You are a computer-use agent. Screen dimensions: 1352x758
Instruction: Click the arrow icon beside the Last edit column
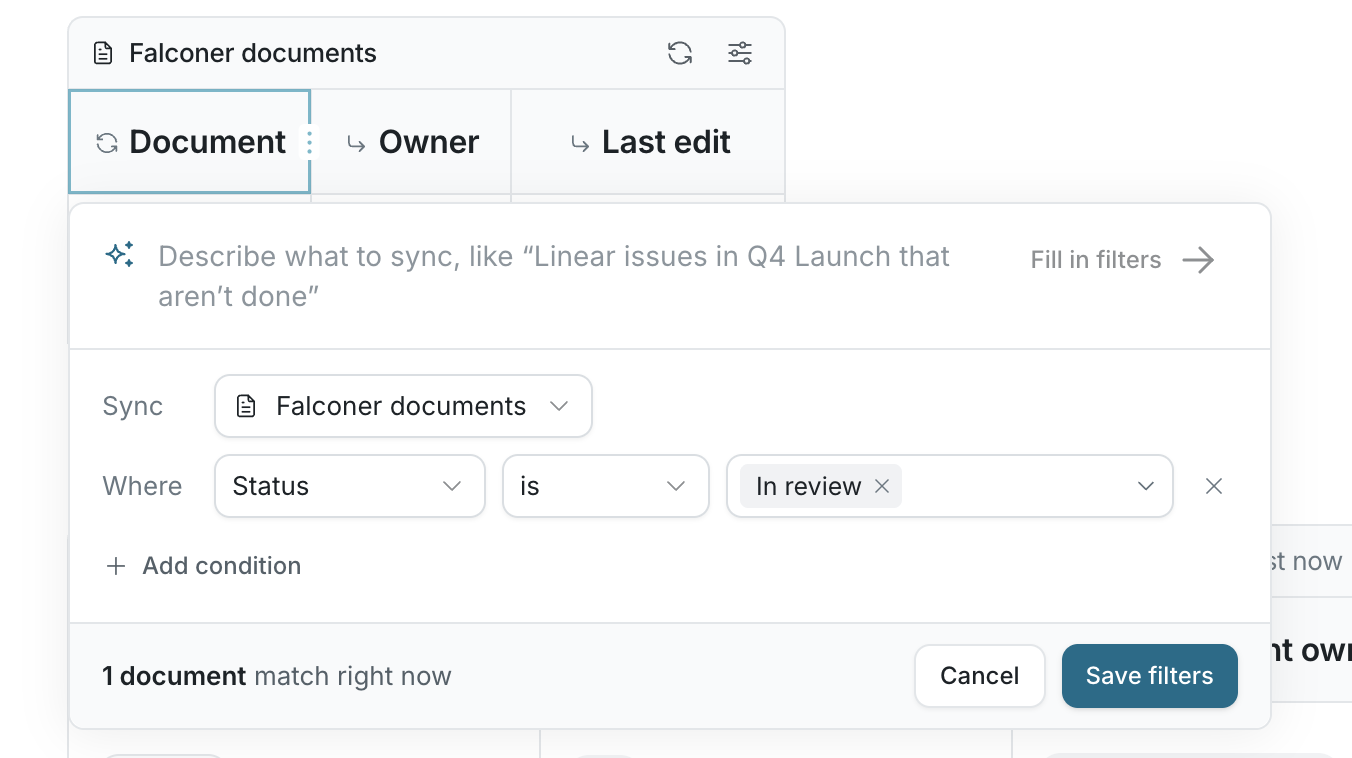pyautogui.click(x=580, y=144)
